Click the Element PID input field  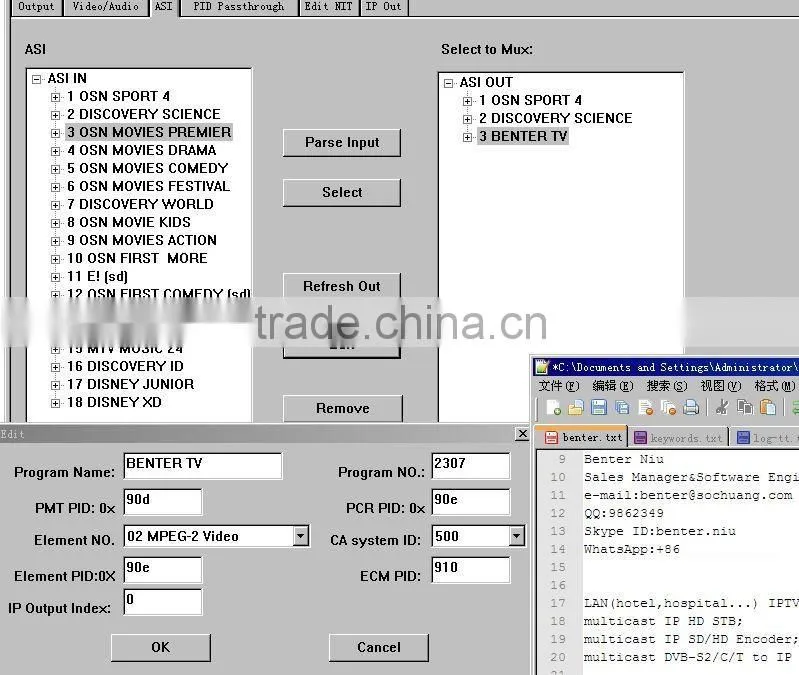[x=163, y=570]
